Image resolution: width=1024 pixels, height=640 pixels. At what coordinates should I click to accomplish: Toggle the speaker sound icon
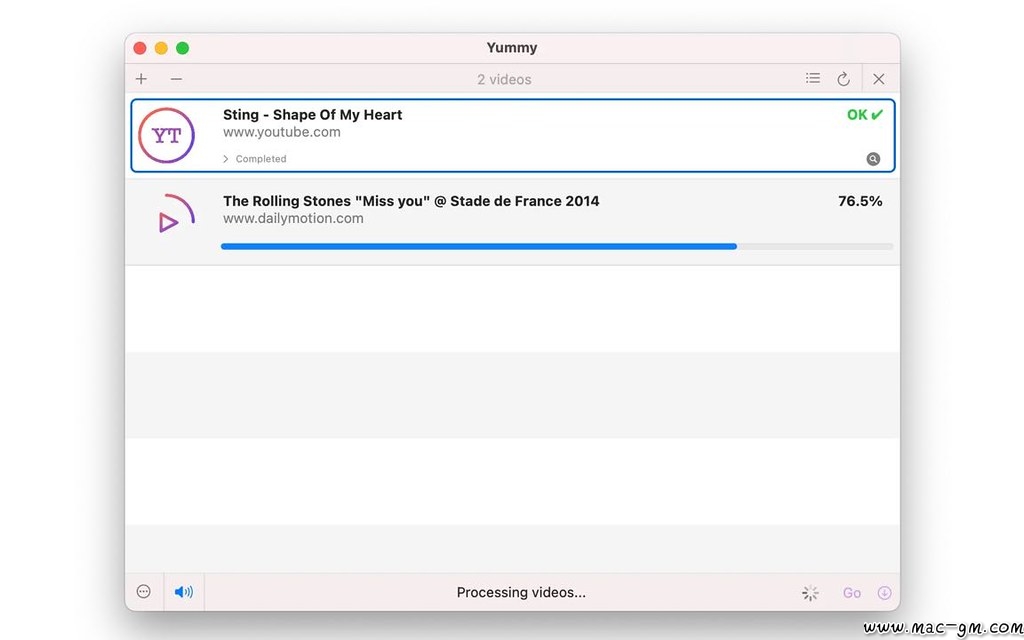tap(184, 592)
